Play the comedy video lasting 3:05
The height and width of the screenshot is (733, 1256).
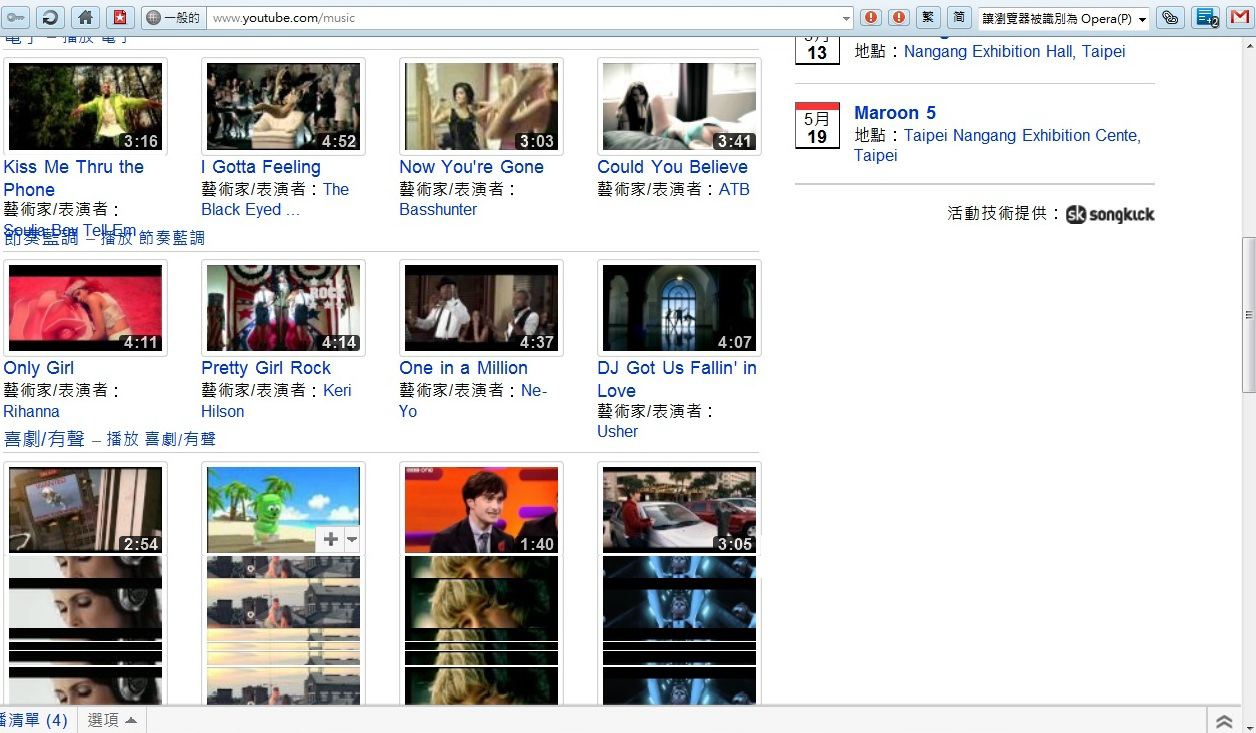(679, 509)
